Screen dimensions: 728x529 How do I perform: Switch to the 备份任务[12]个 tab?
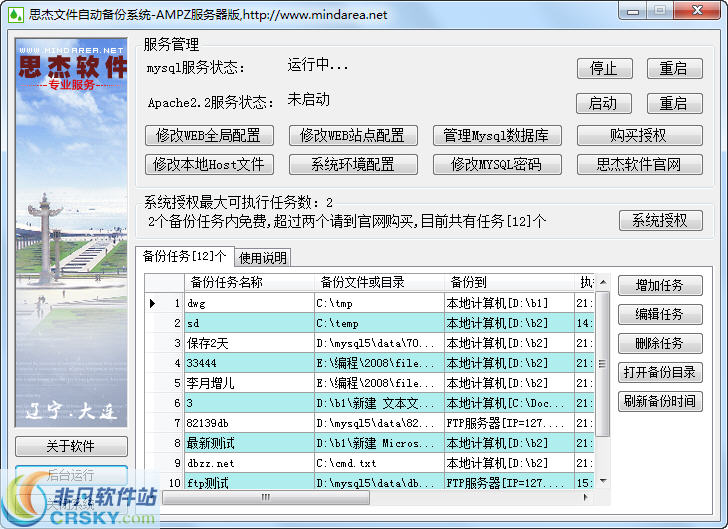click(x=184, y=256)
